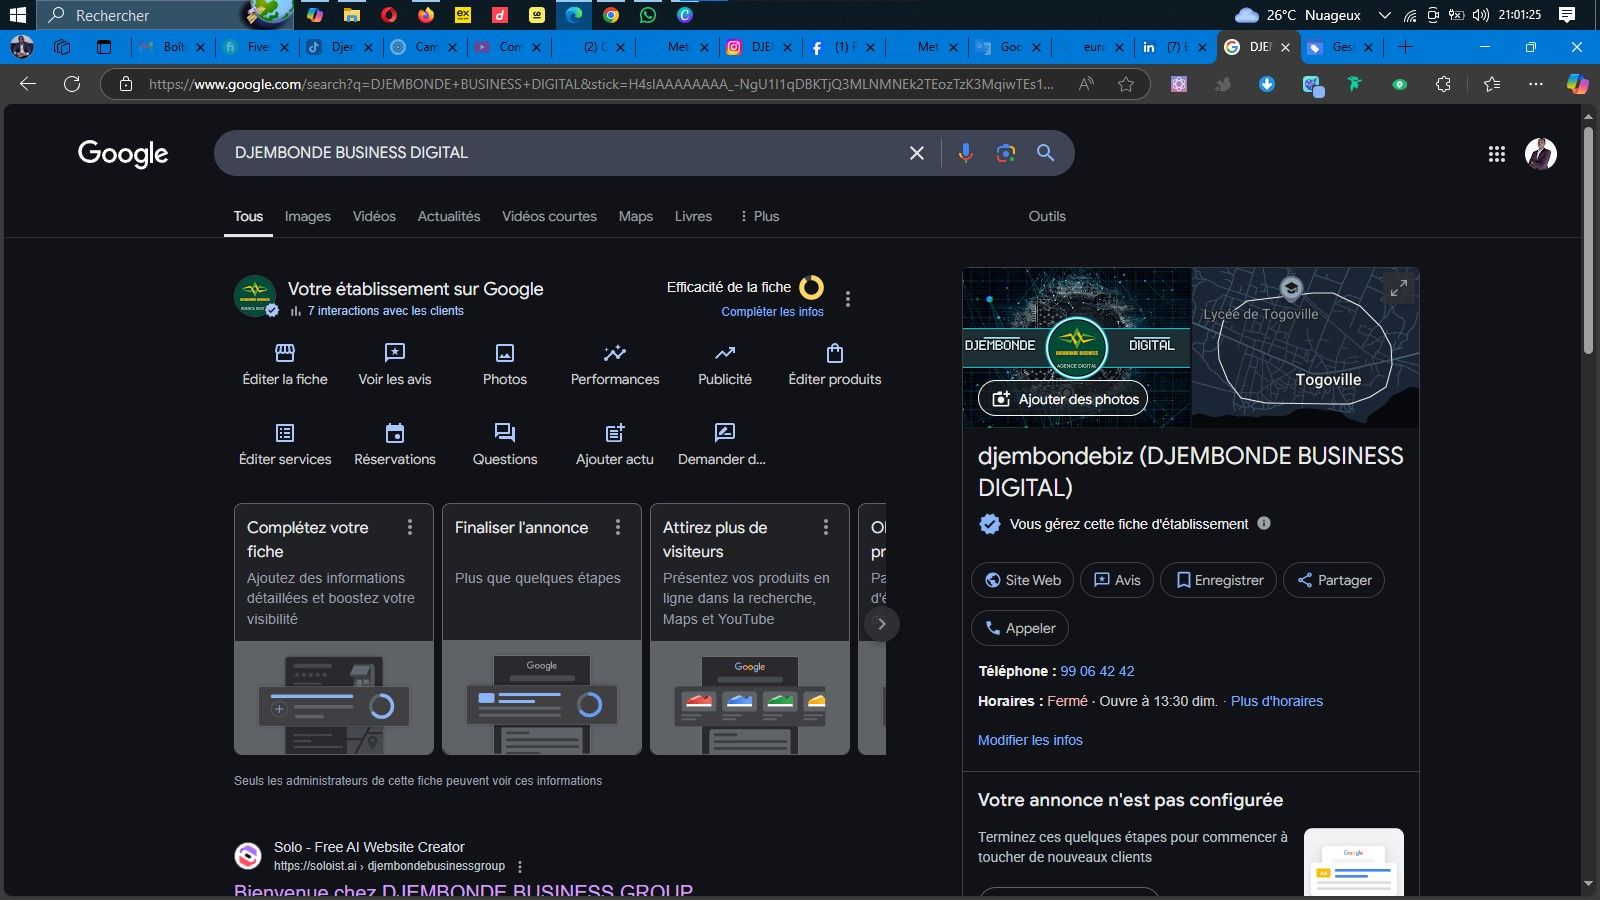The width and height of the screenshot is (1600, 900).
Task: Open options menu on Complétez votre fiche card
Action: pos(410,527)
